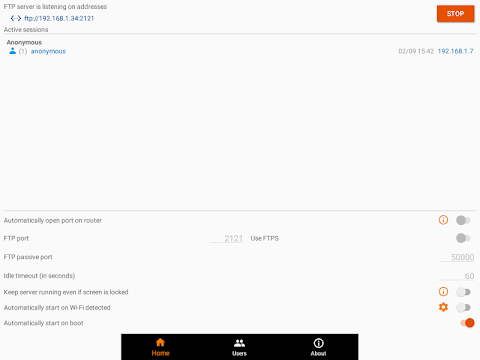Viewport: 480px width, 360px height.
Task: Click the Idle timeout (in seconds) label
Action: (39, 276)
